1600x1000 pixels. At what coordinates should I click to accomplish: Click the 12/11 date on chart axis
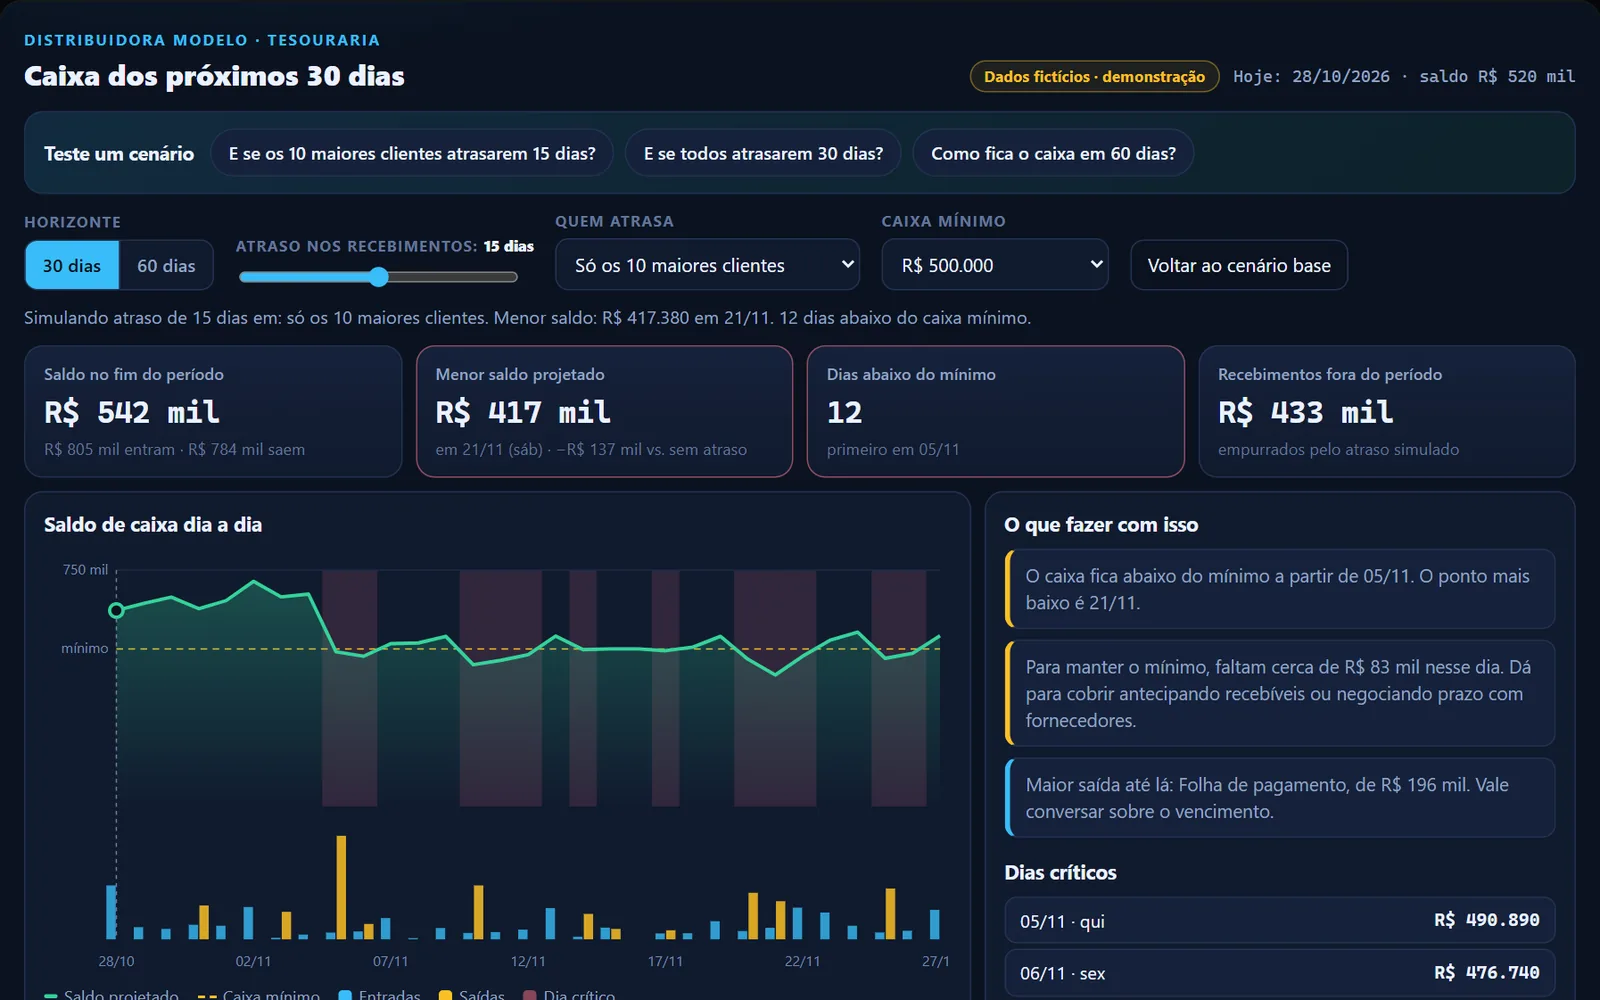pyautogui.click(x=528, y=961)
